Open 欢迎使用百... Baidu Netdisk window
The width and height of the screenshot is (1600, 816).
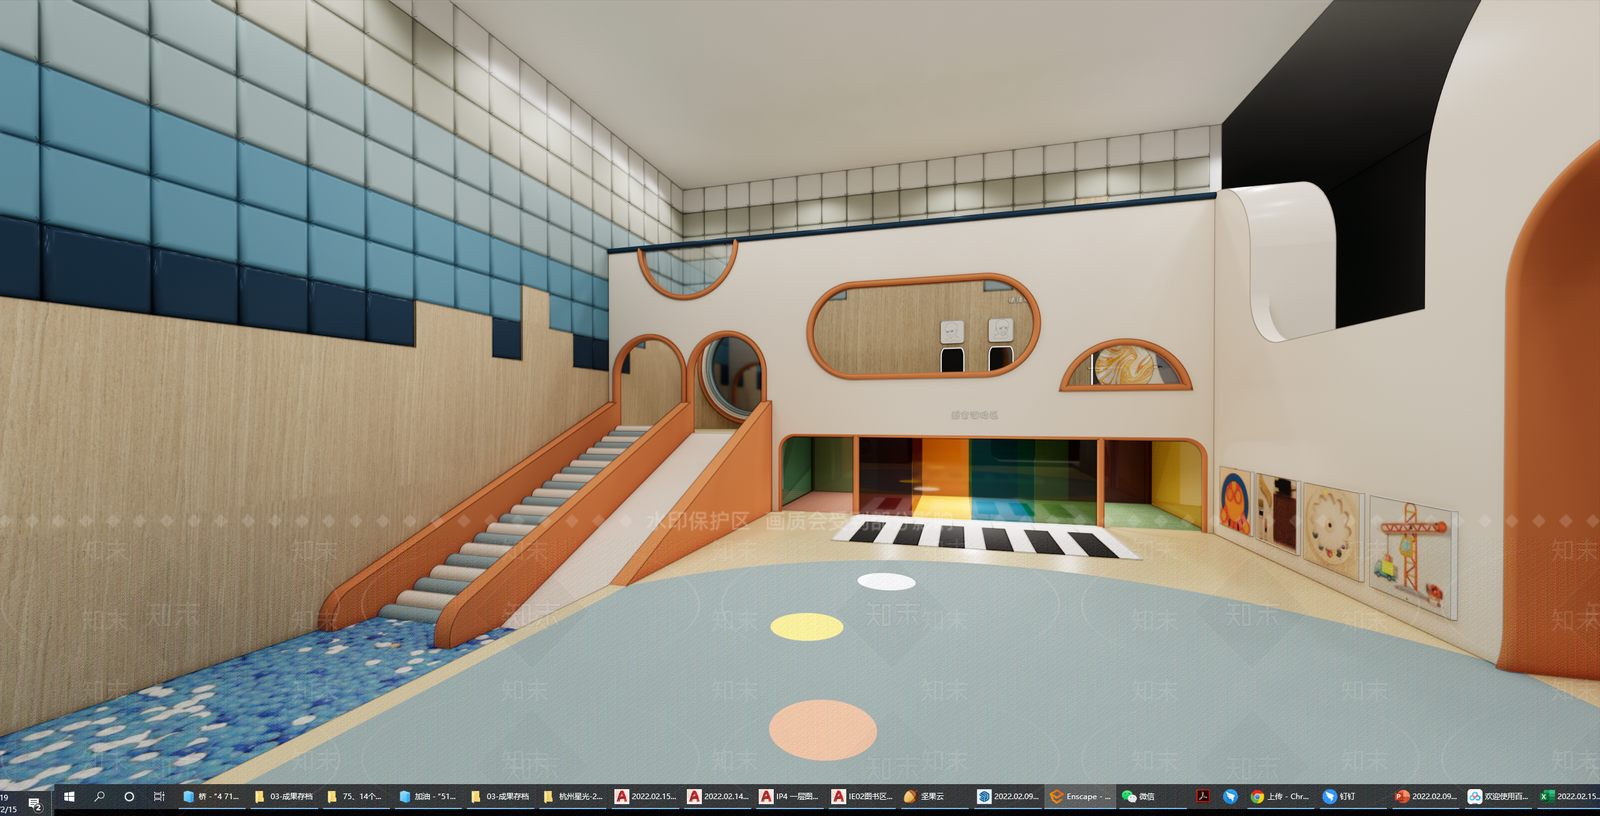(x=1498, y=797)
